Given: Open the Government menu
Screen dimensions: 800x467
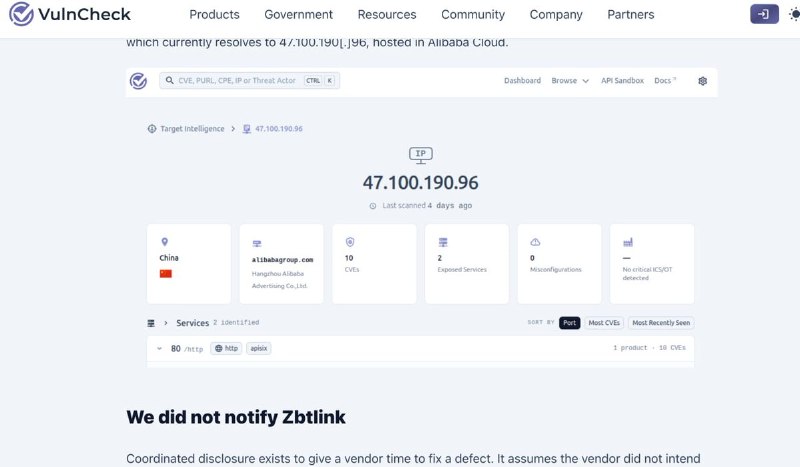Looking at the screenshot, I should (x=298, y=15).
